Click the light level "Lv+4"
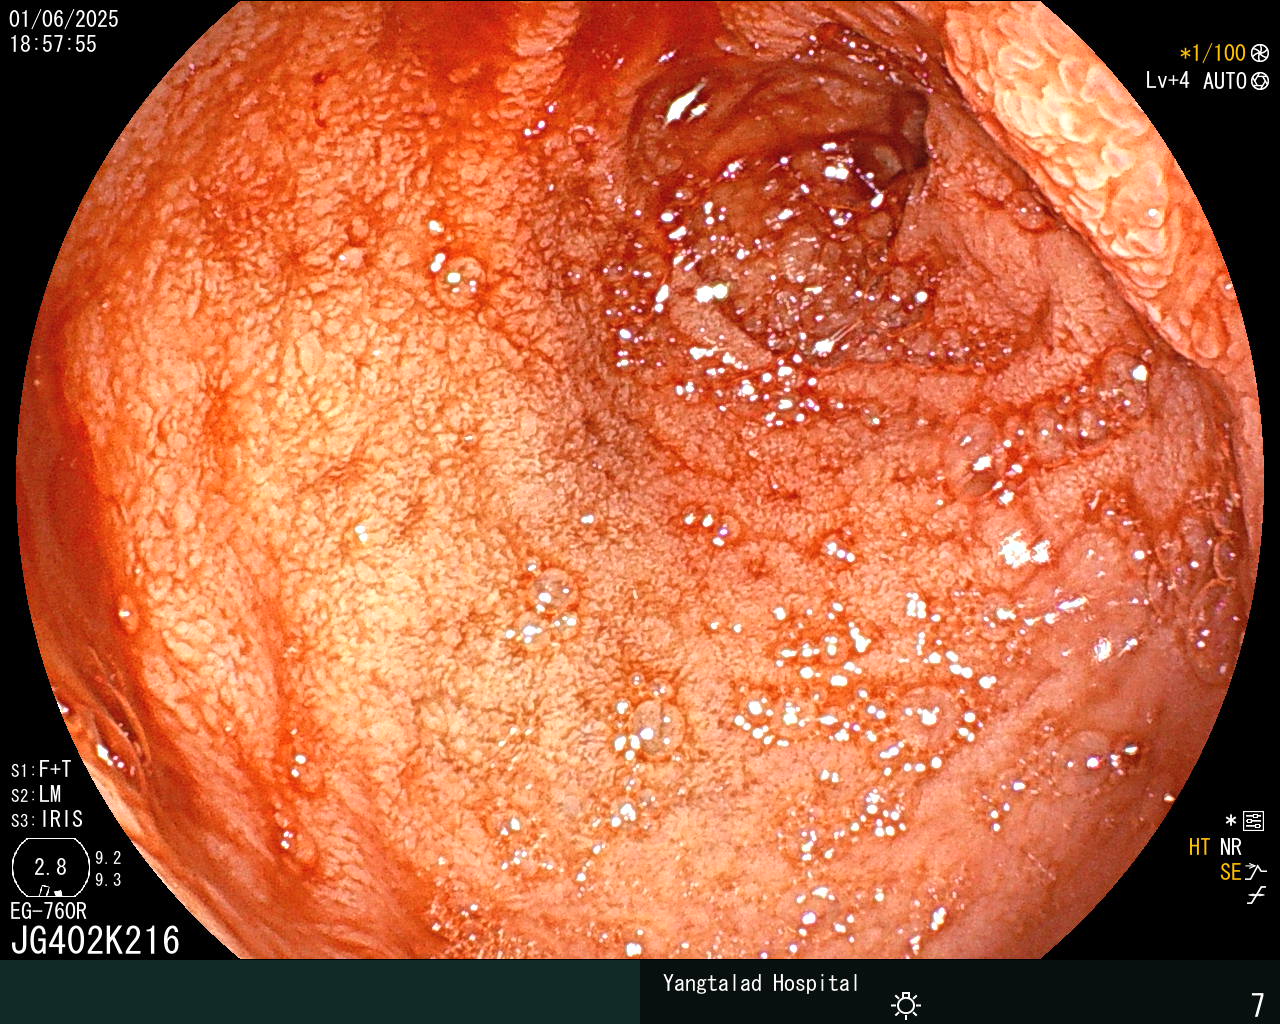The image size is (1280, 1024). click(1167, 81)
